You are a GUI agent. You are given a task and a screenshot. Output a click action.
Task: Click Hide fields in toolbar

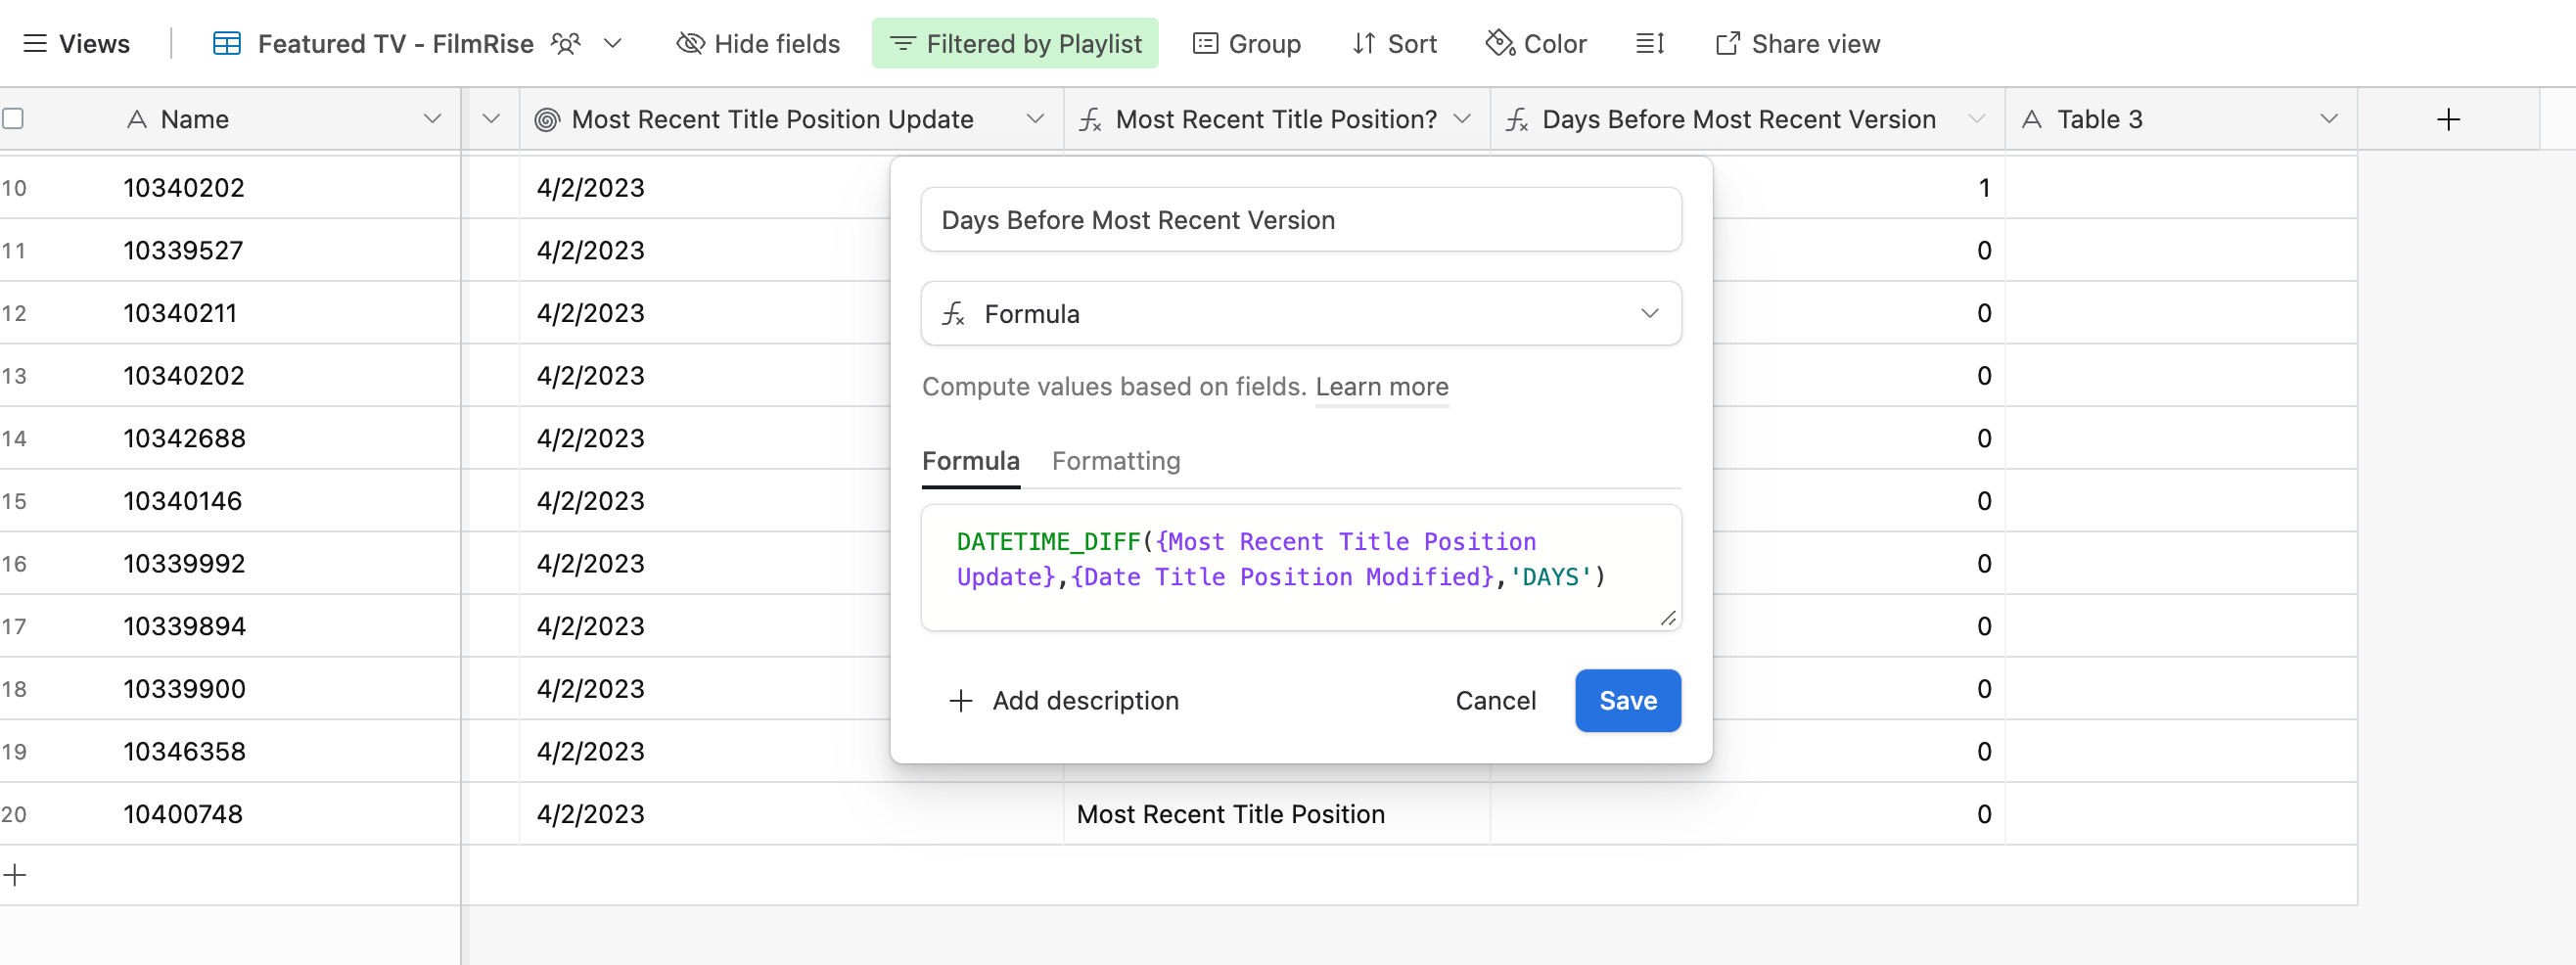[758, 43]
